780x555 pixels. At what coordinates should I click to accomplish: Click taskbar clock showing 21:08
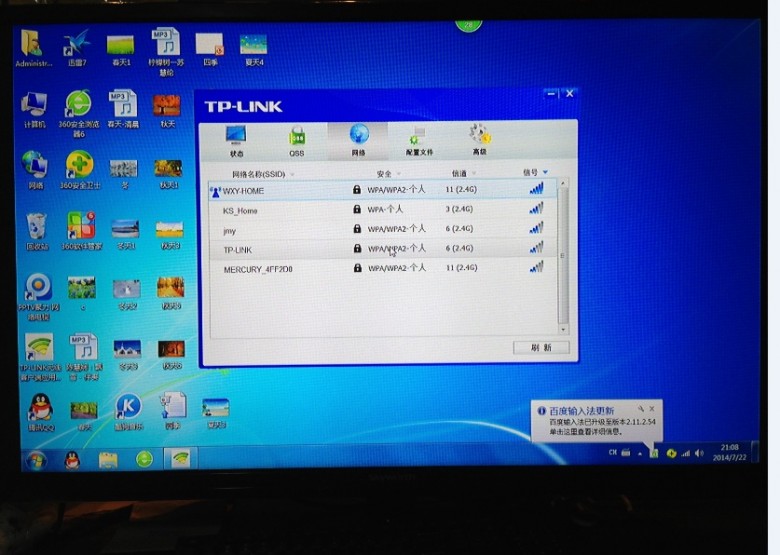(729, 452)
